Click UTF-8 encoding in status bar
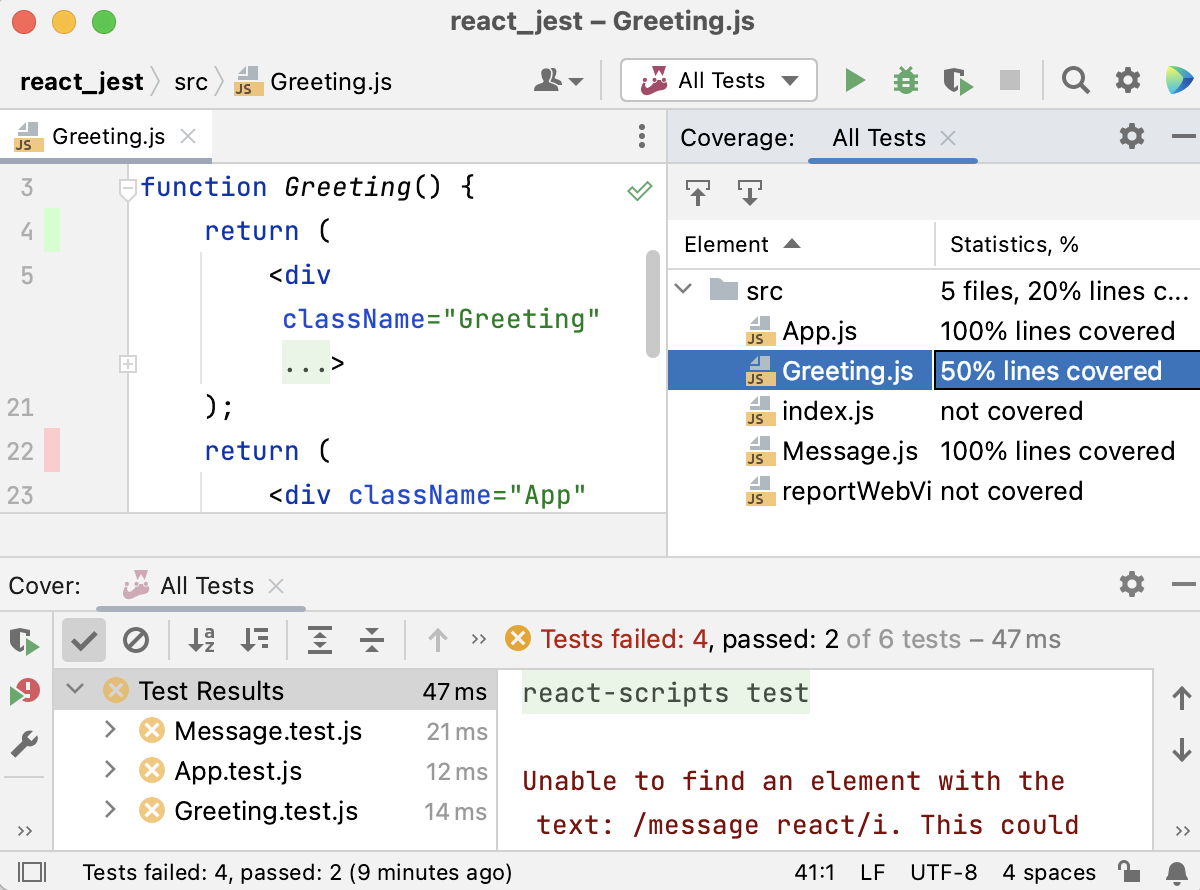This screenshot has width=1200, height=890. (x=944, y=872)
